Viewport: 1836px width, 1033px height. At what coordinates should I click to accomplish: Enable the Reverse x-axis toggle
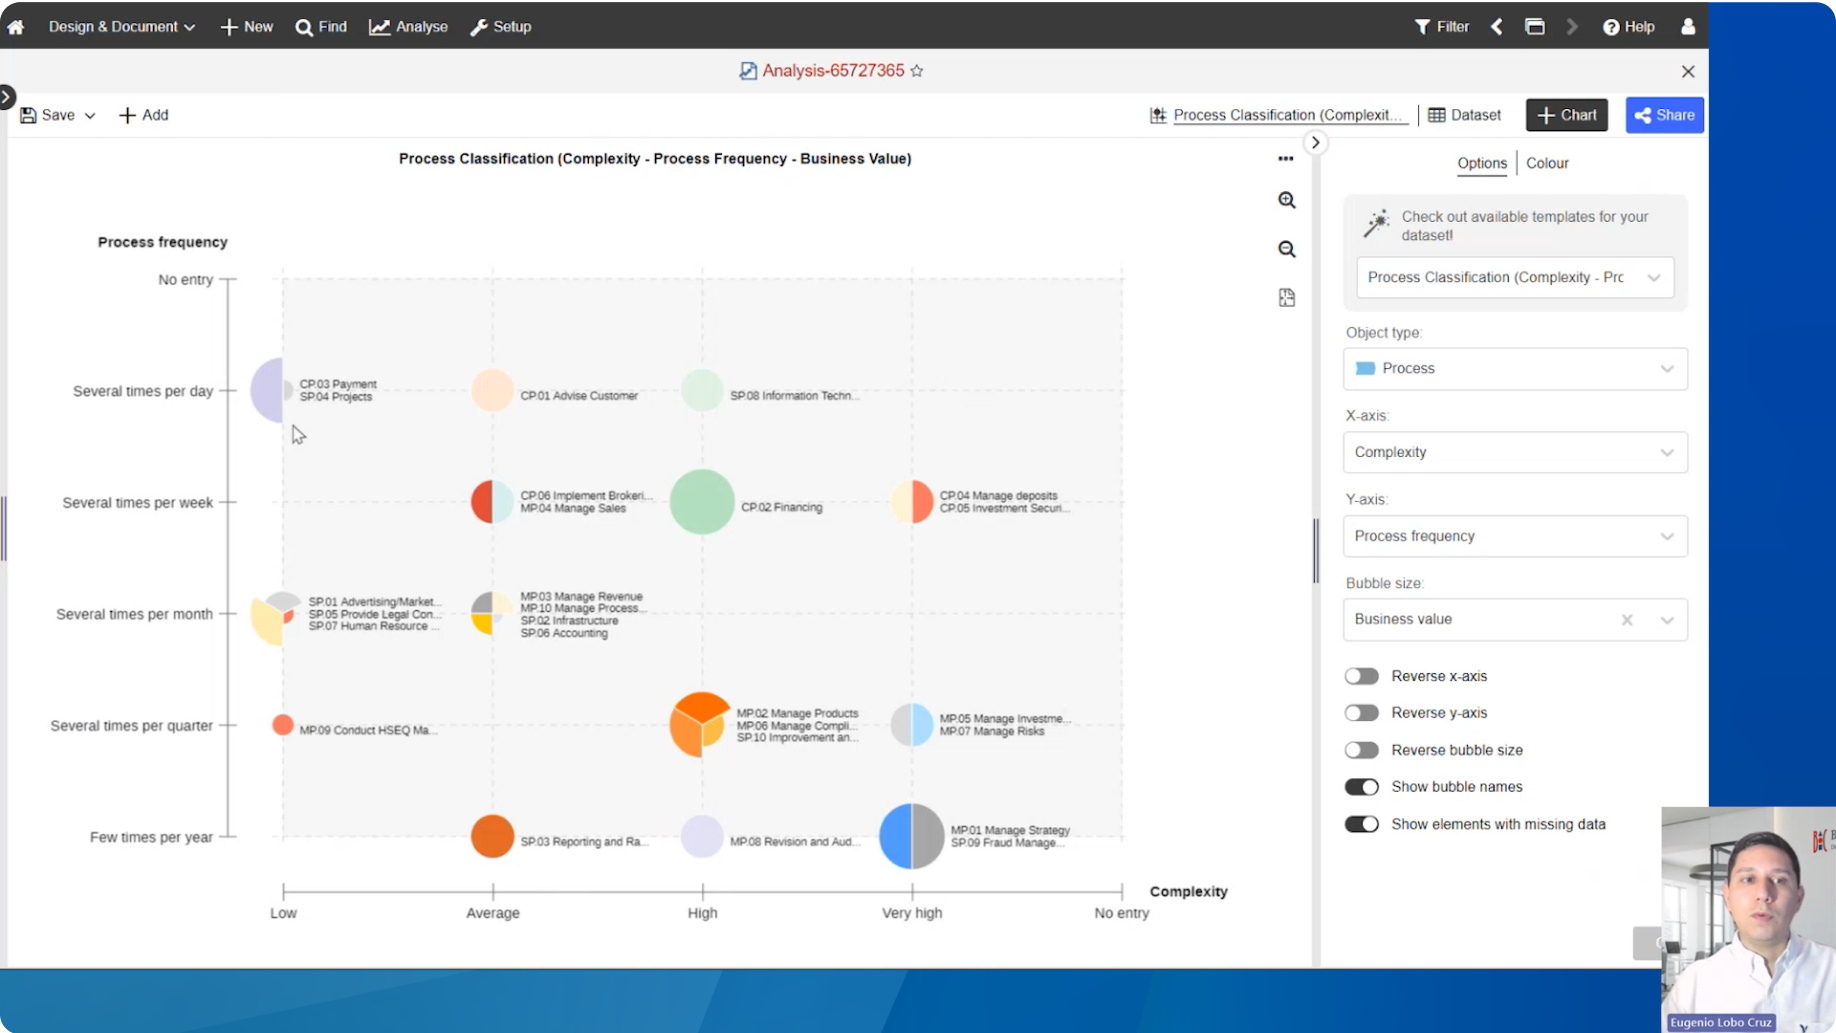[1361, 676]
